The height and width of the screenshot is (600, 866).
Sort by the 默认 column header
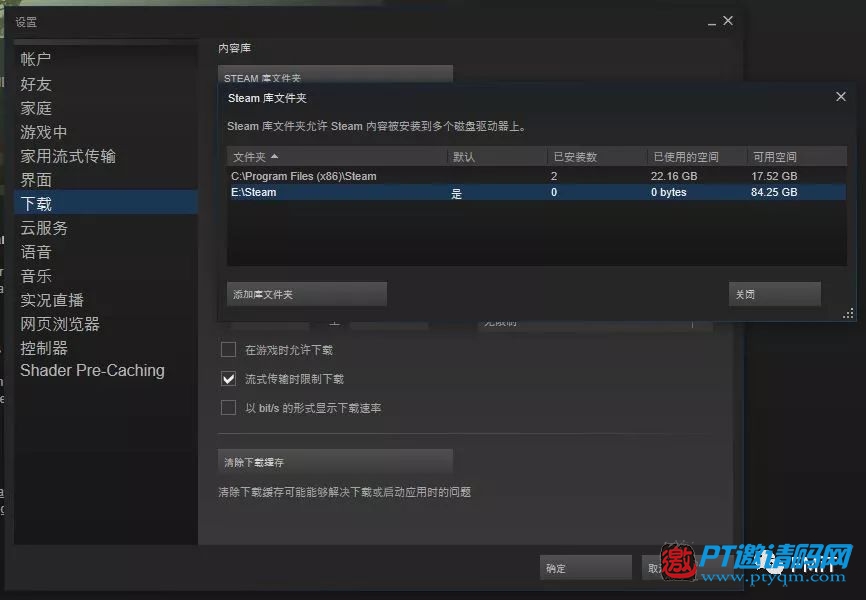pyautogui.click(x=497, y=157)
